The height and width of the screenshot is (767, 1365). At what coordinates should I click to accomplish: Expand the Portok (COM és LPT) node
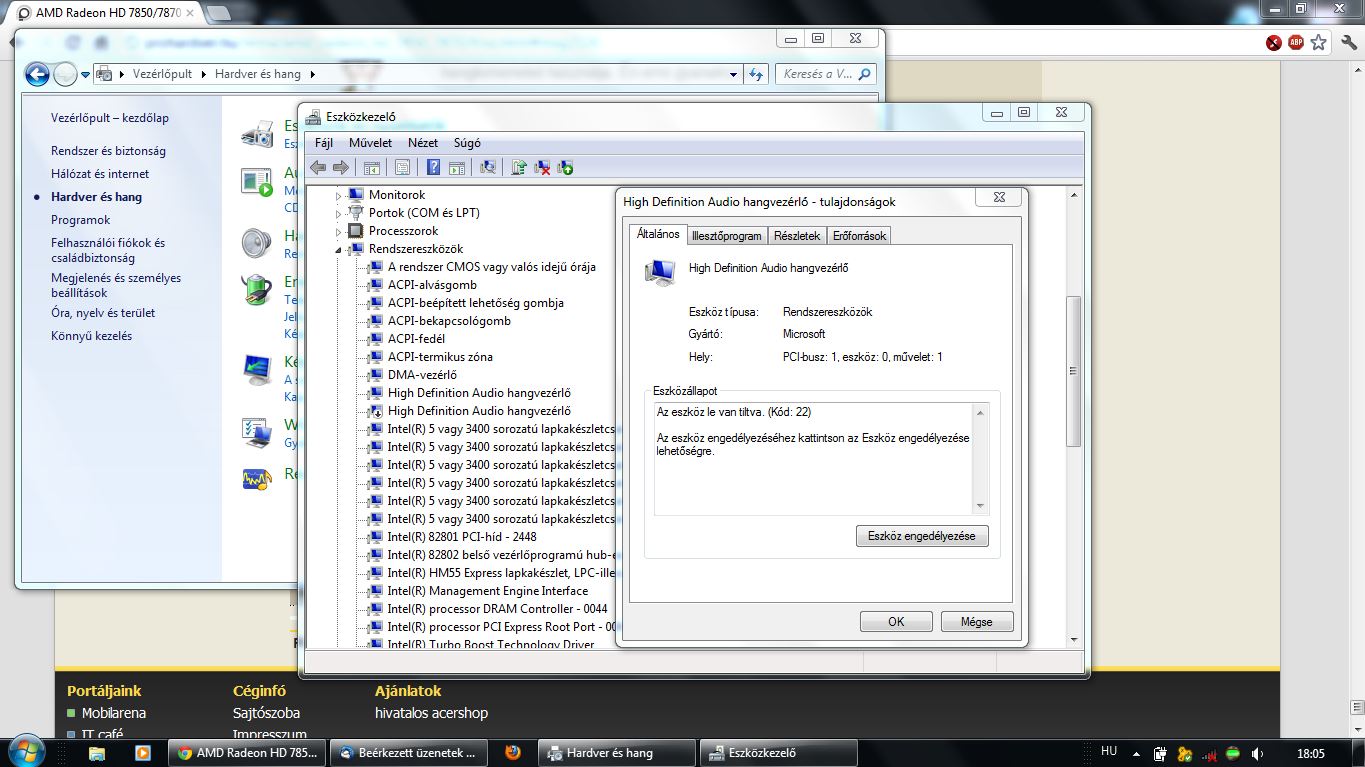point(338,213)
